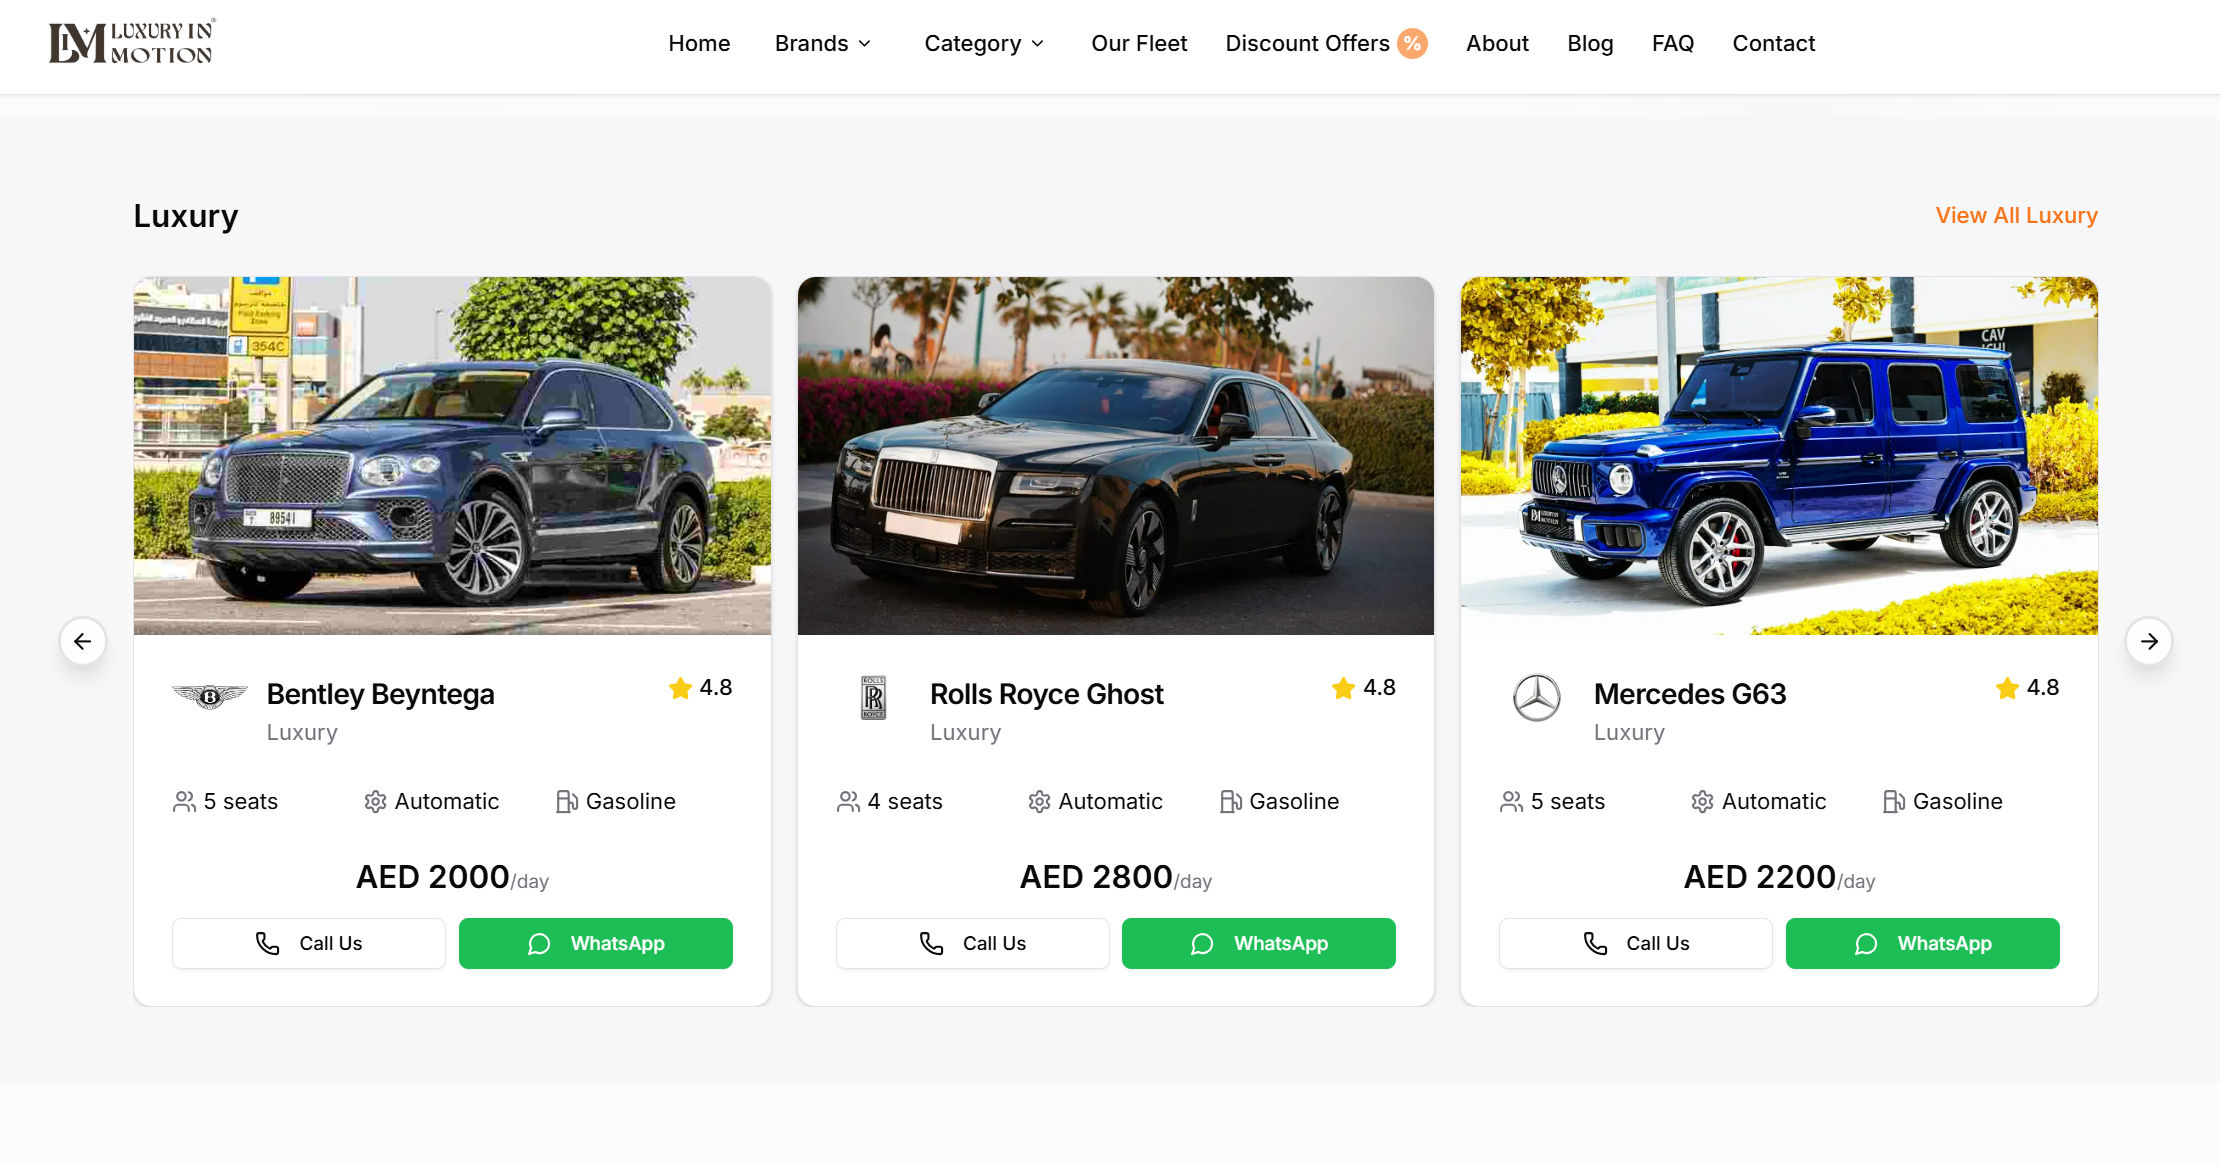Click the discount percent badge icon
The height and width of the screenshot is (1165, 2220).
coord(1412,43)
